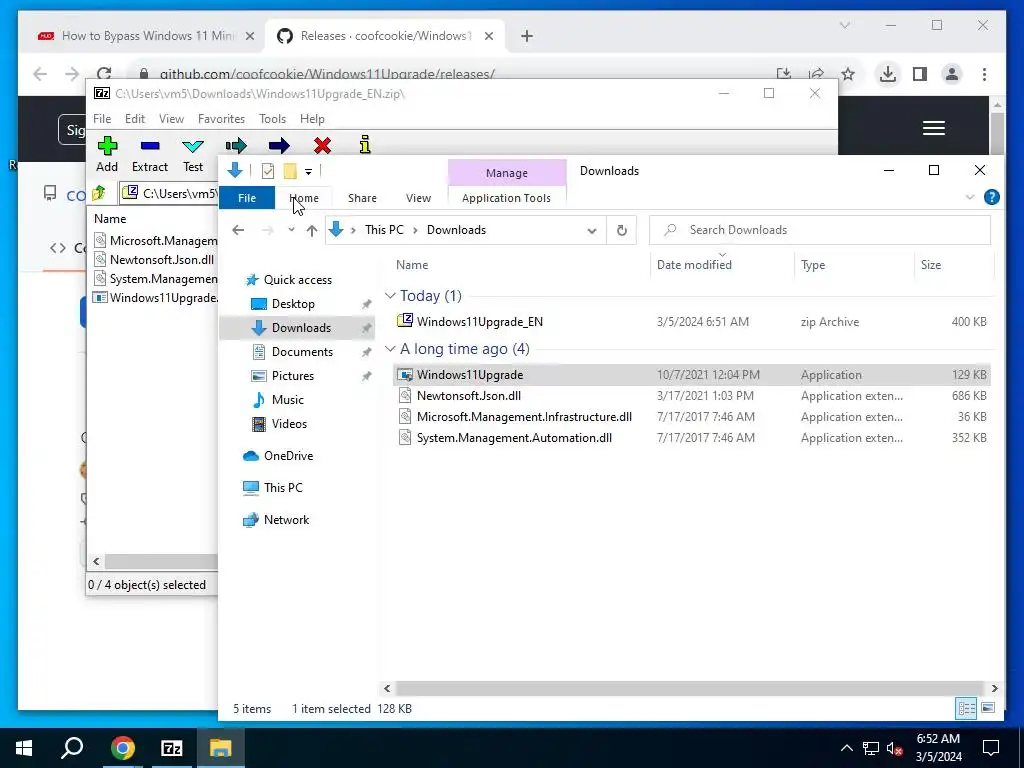This screenshot has width=1024, height=768.
Task: Select Quick access in navigation pane
Action: (x=298, y=280)
